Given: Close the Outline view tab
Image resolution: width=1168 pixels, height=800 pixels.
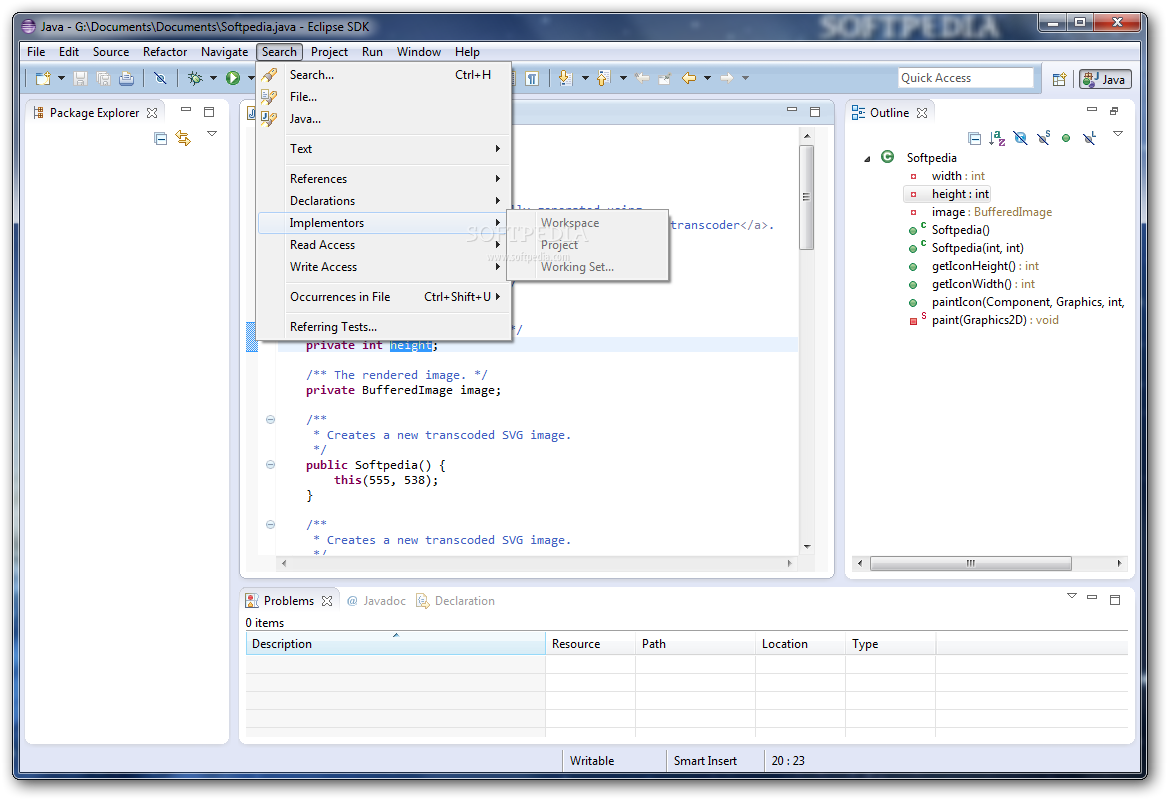Looking at the screenshot, I should coord(922,113).
